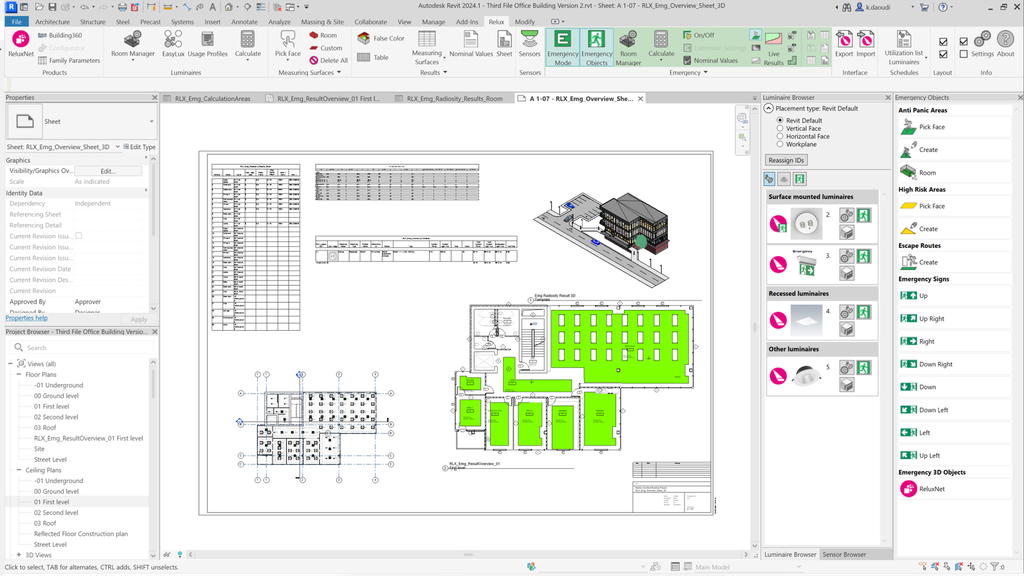The image size is (1024, 576).
Task: Open the Architecture ribbon tab
Action: coord(52,22)
